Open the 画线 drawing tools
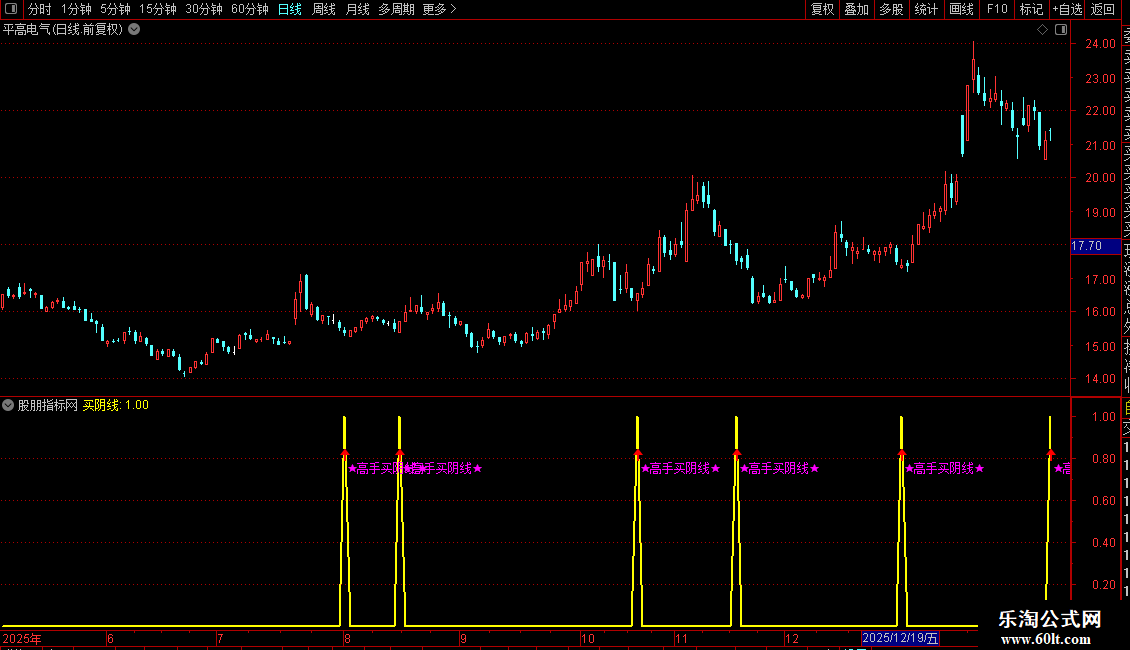The height and width of the screenshot is (650, 1130). click(x=961, y=9)
